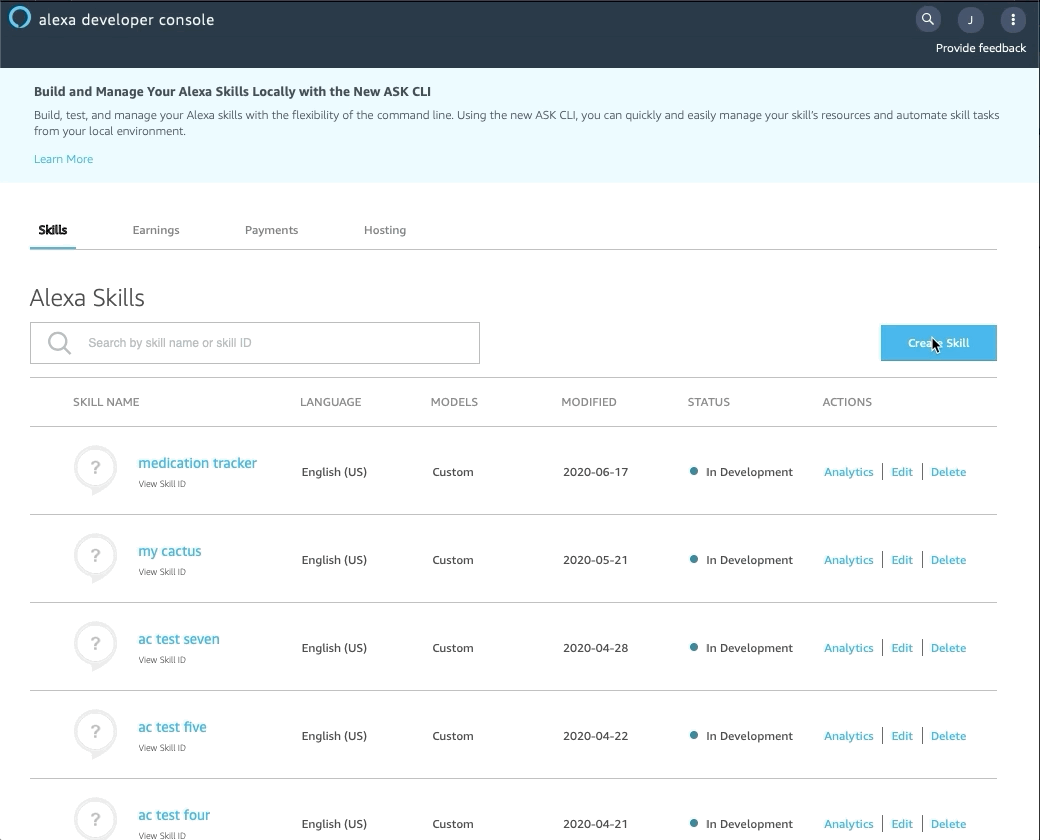Open the medication tracker skill
1040x840 pixels.
coord(197,463)
